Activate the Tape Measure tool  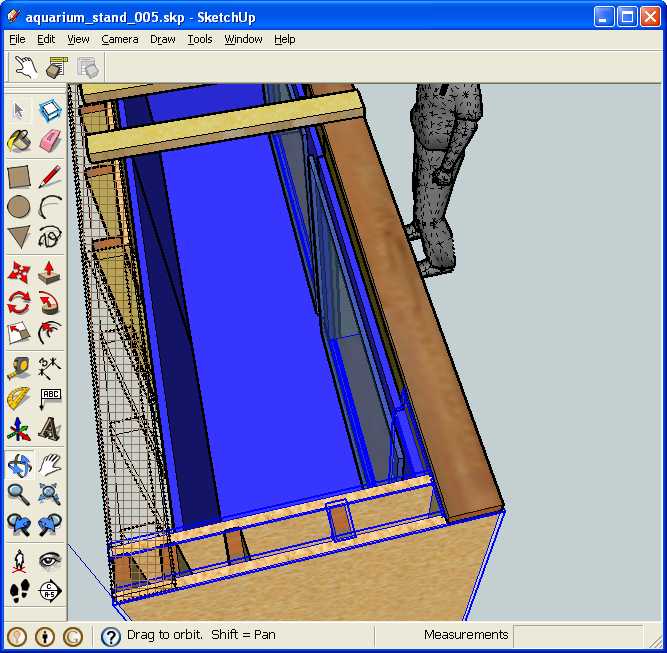click(x=18, y=368)
